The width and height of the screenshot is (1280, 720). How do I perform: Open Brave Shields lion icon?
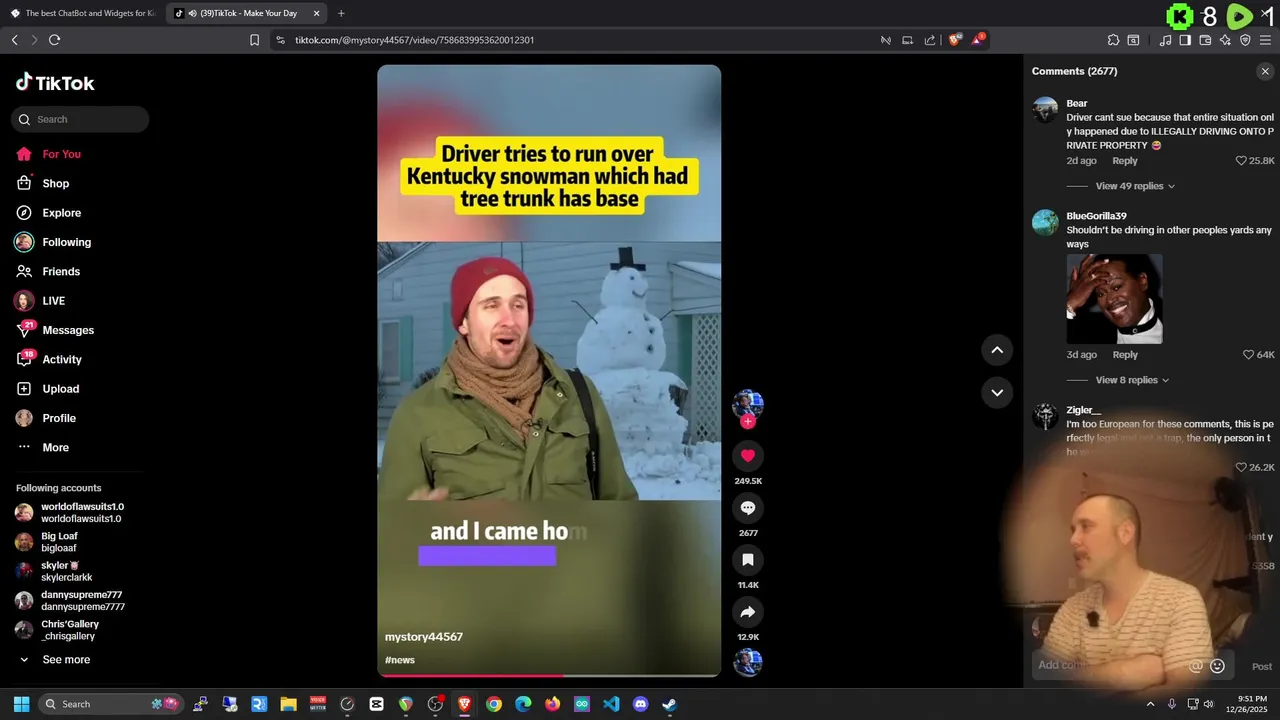tap(954, 40)
